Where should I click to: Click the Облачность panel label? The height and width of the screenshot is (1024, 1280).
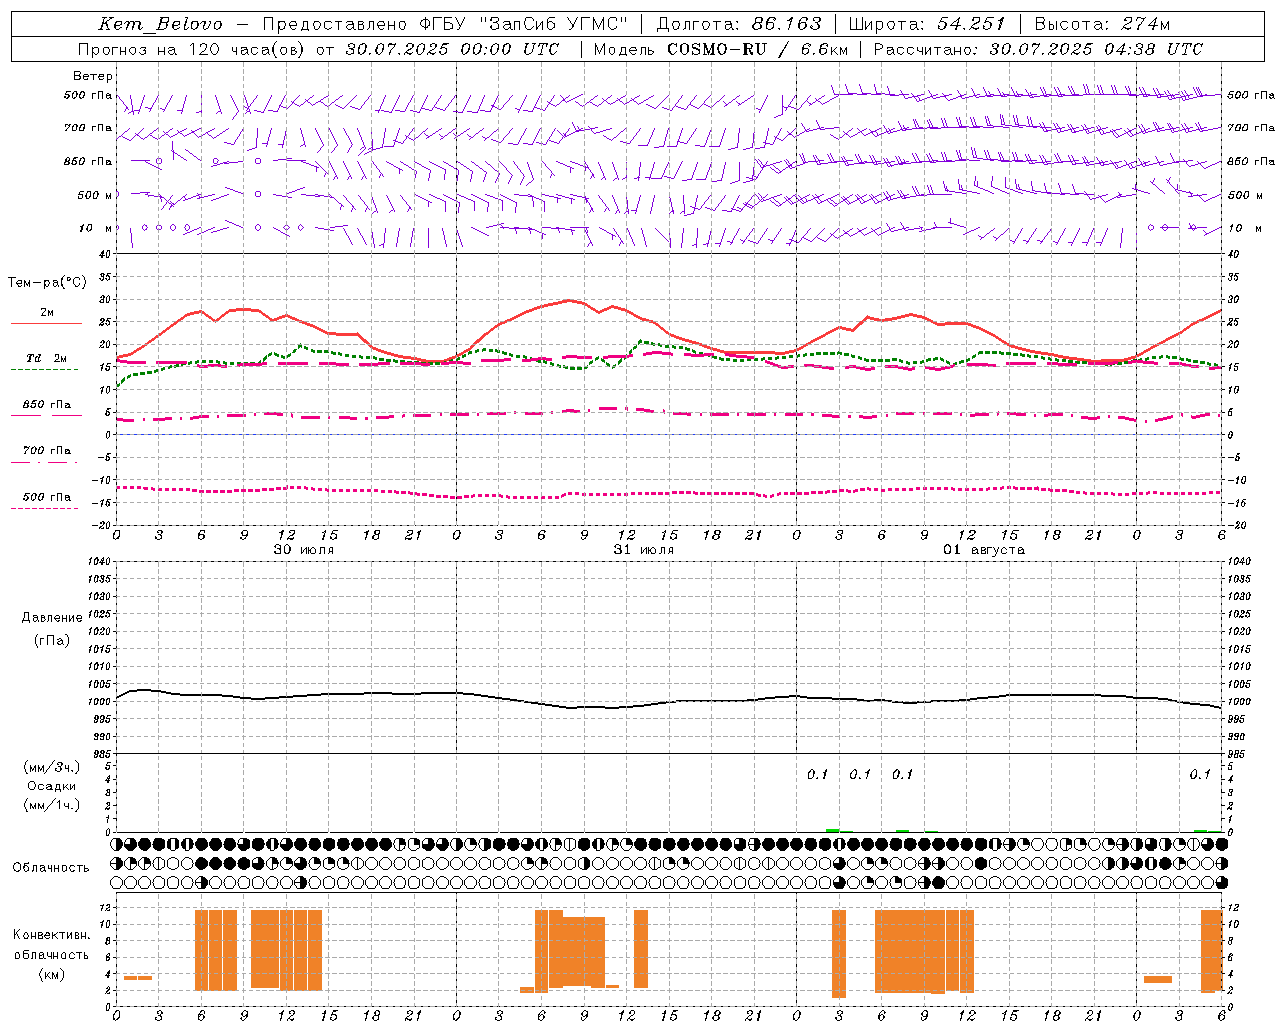pyautogui.click(x=51, y=867)
